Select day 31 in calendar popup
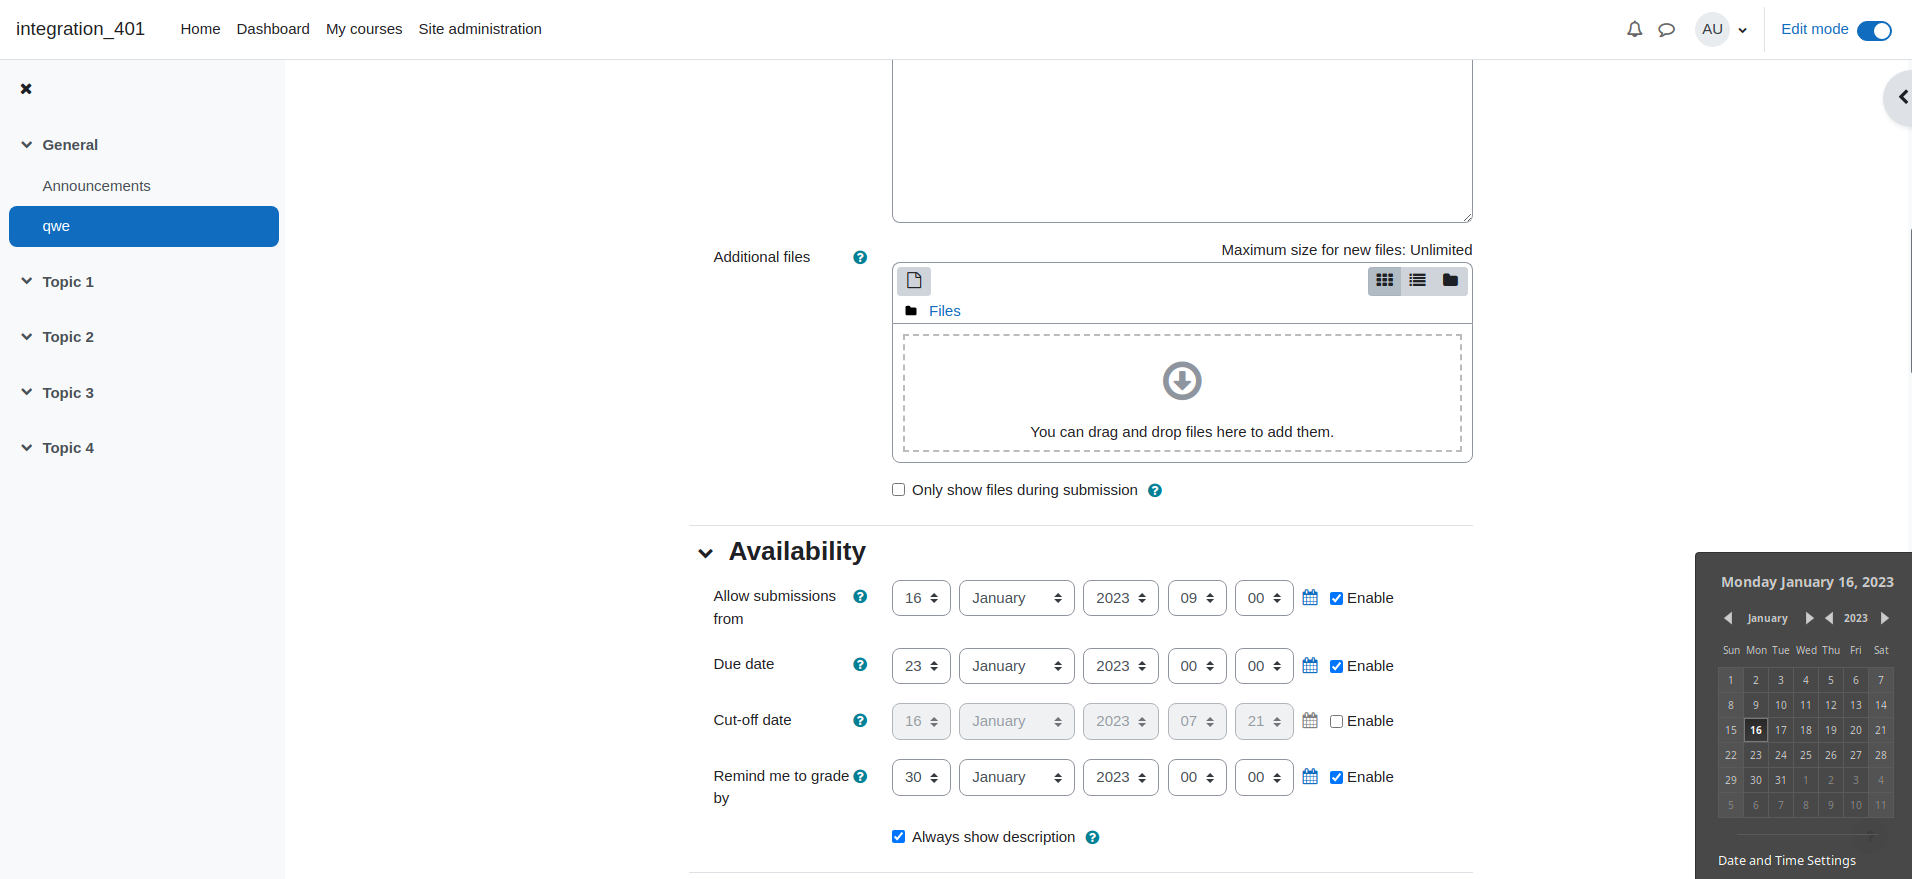Image resolution: width=1912 pixels, height=879 pixels. click(1780, 780)
